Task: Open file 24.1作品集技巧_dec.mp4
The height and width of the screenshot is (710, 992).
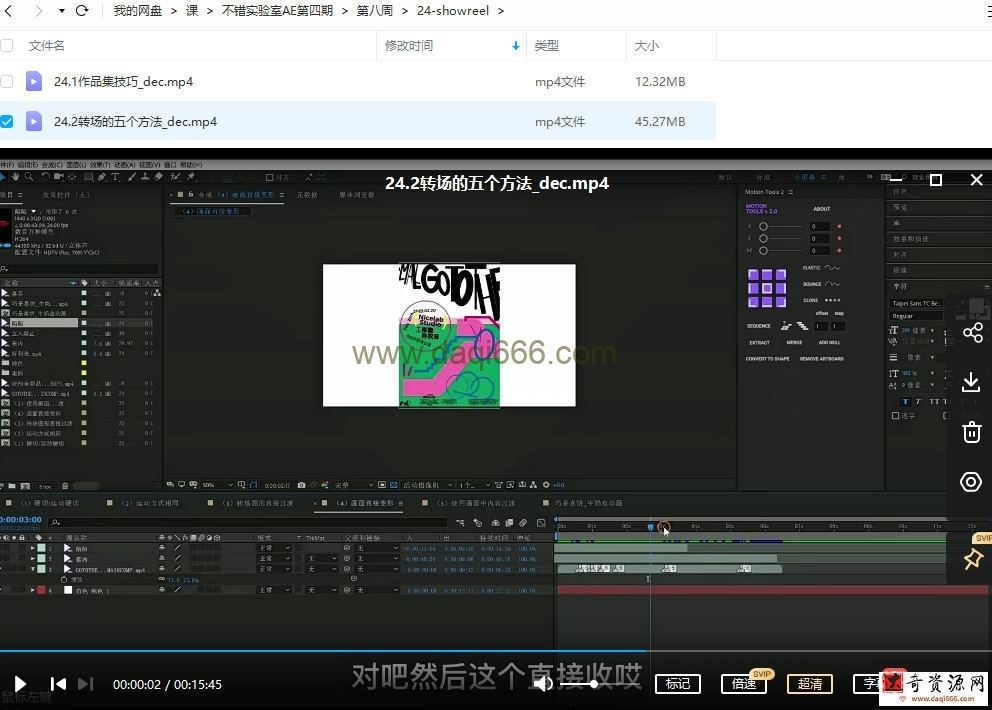Action: coord(123,82)
